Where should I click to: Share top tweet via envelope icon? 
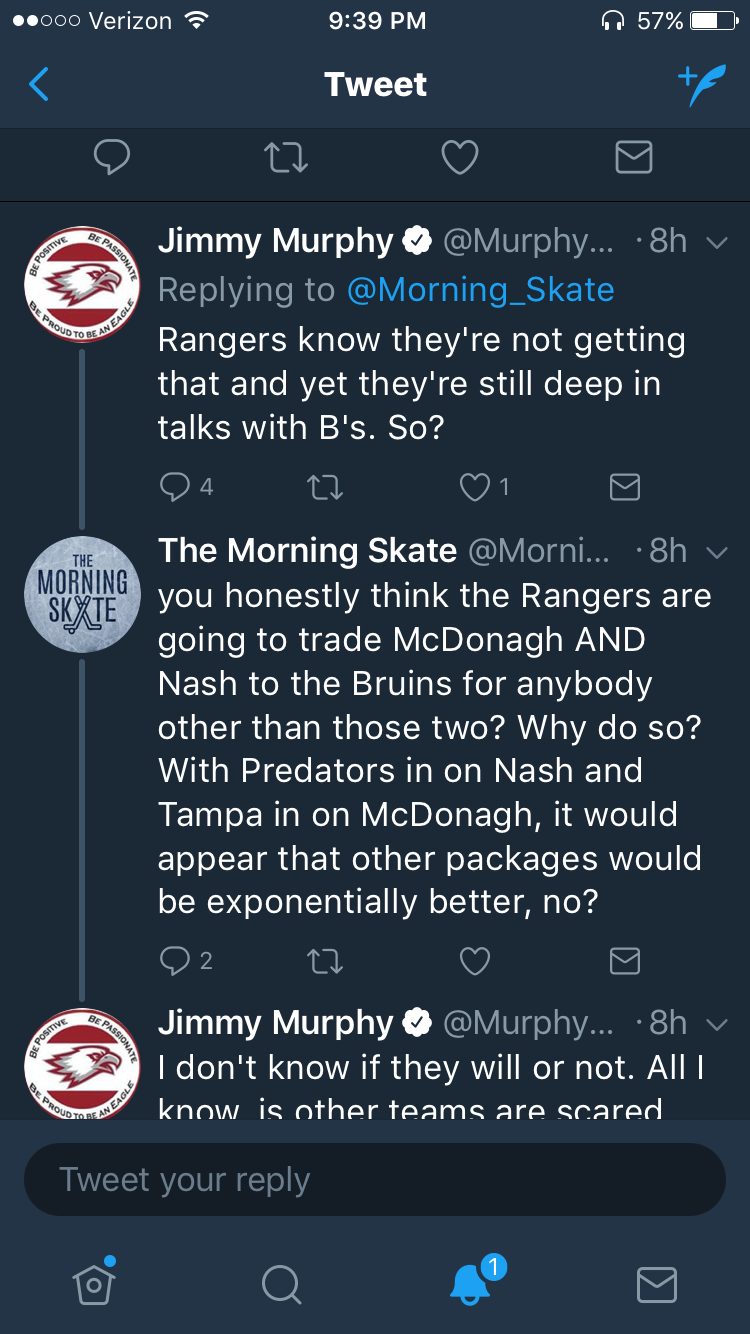[633, 158]
